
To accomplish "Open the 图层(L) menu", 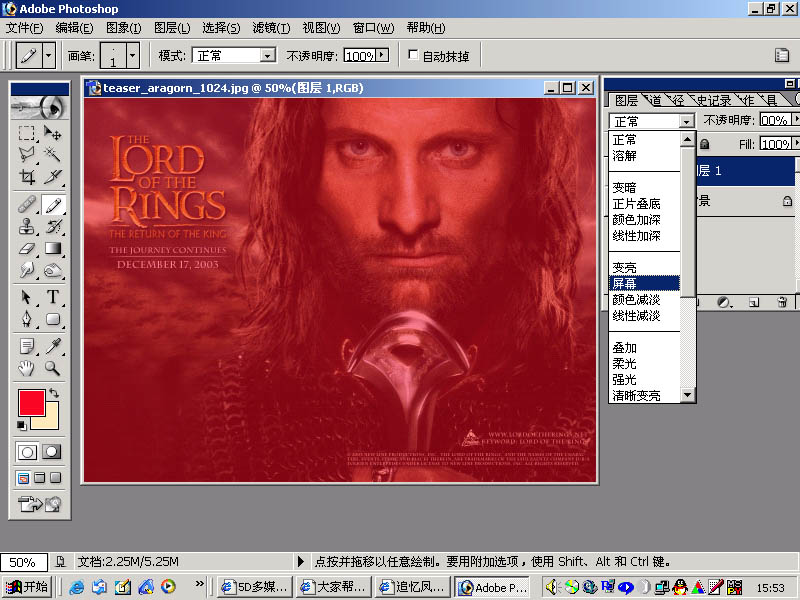I will (x=172, y=28).
